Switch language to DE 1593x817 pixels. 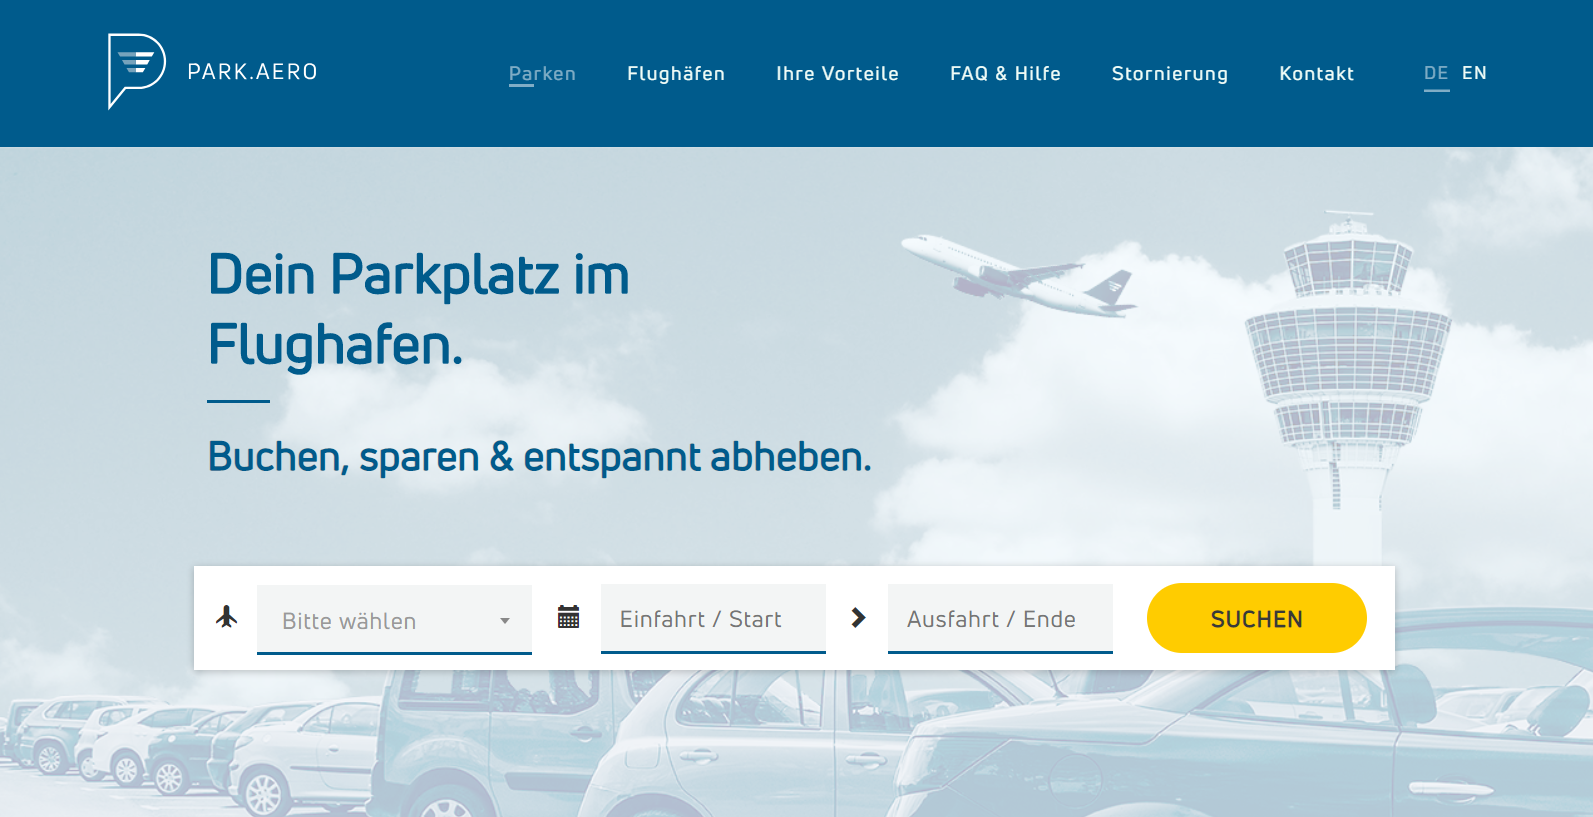1436,73
